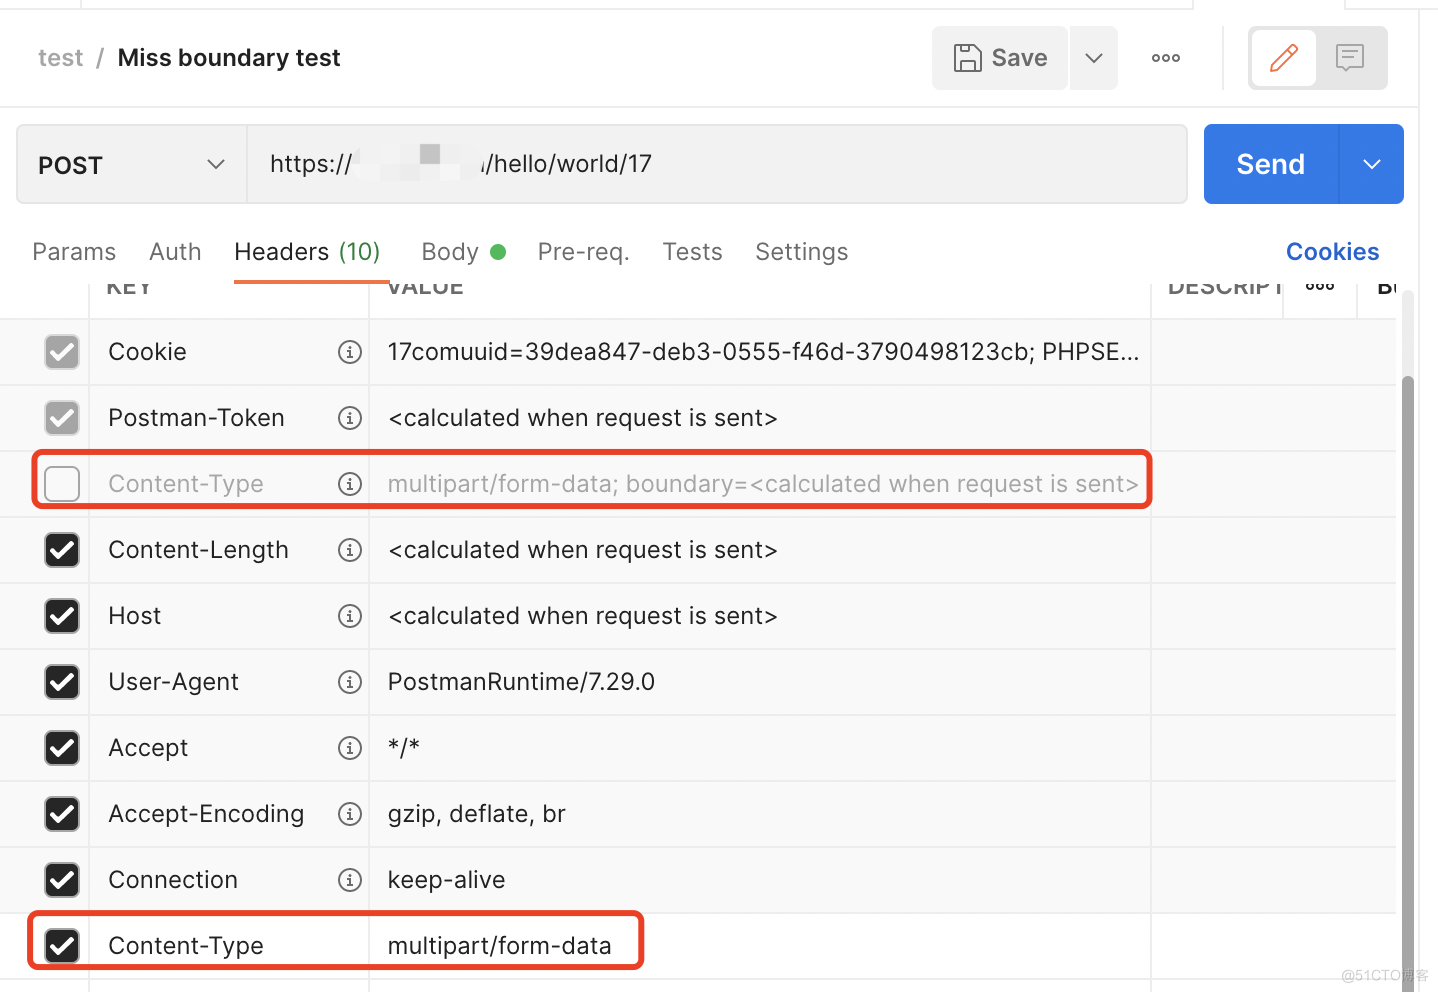Uncheck the User-Agent header checkbox

click(x=62, y=682)
